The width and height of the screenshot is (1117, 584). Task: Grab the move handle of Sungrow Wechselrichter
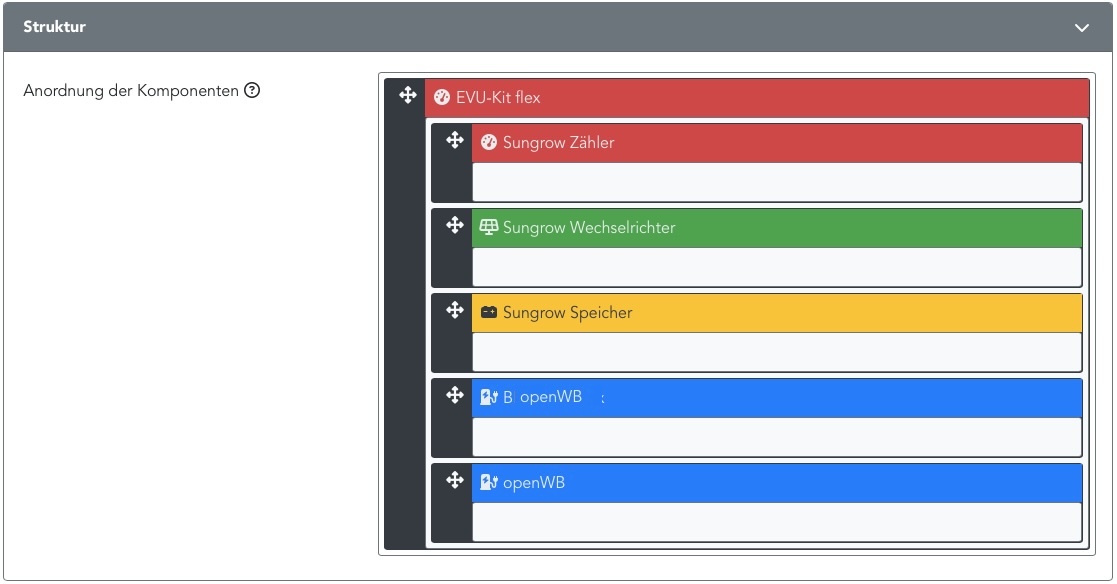(x=454, y=226)
